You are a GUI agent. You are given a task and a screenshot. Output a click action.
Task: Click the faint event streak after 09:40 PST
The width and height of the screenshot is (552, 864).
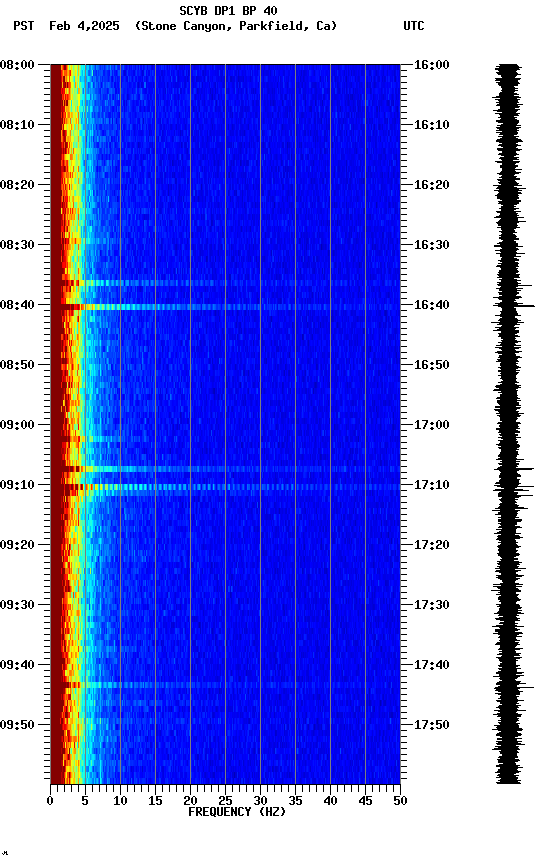coord(225,685)
